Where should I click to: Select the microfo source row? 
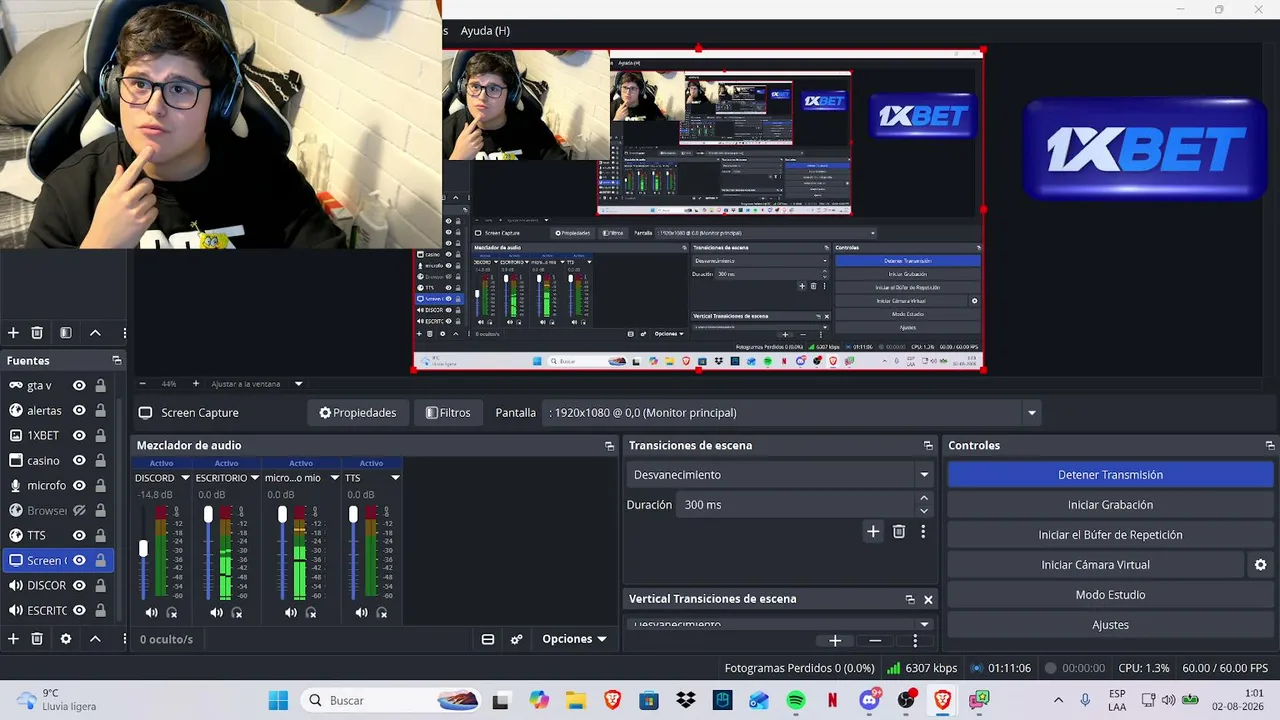[x=57, y=485]
